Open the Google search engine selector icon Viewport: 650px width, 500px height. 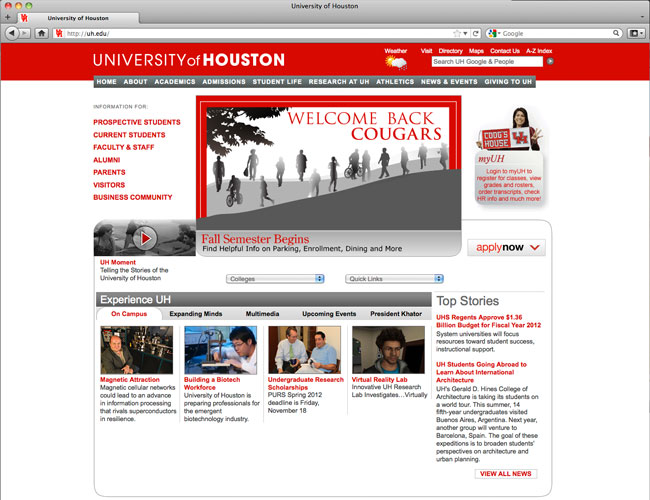pos(492,33)
